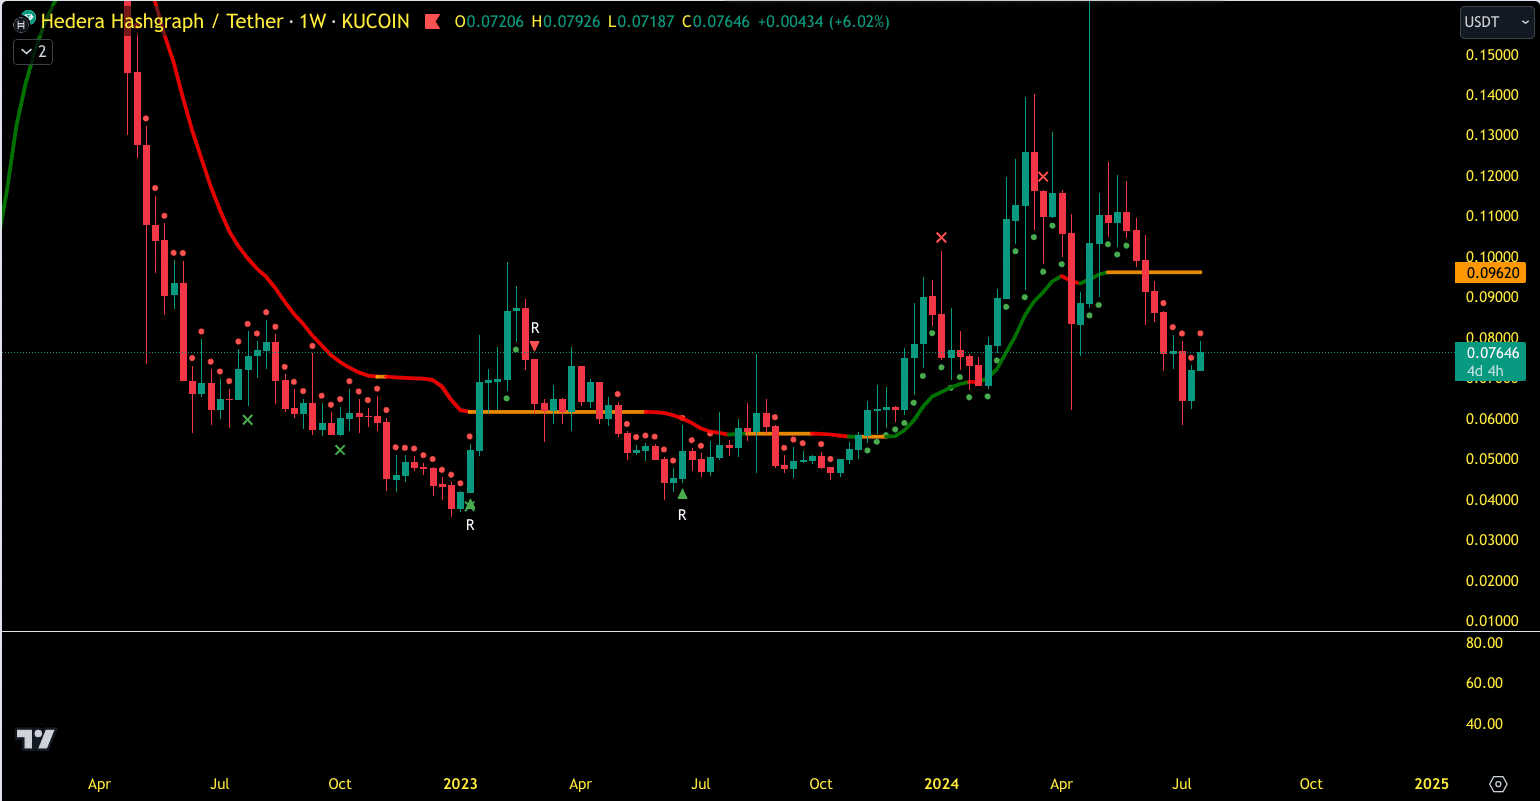This screenshot has height=801, width=1540.
Task: Click green up-triangle above July 2023 R label
Action: tap(682, 493)
